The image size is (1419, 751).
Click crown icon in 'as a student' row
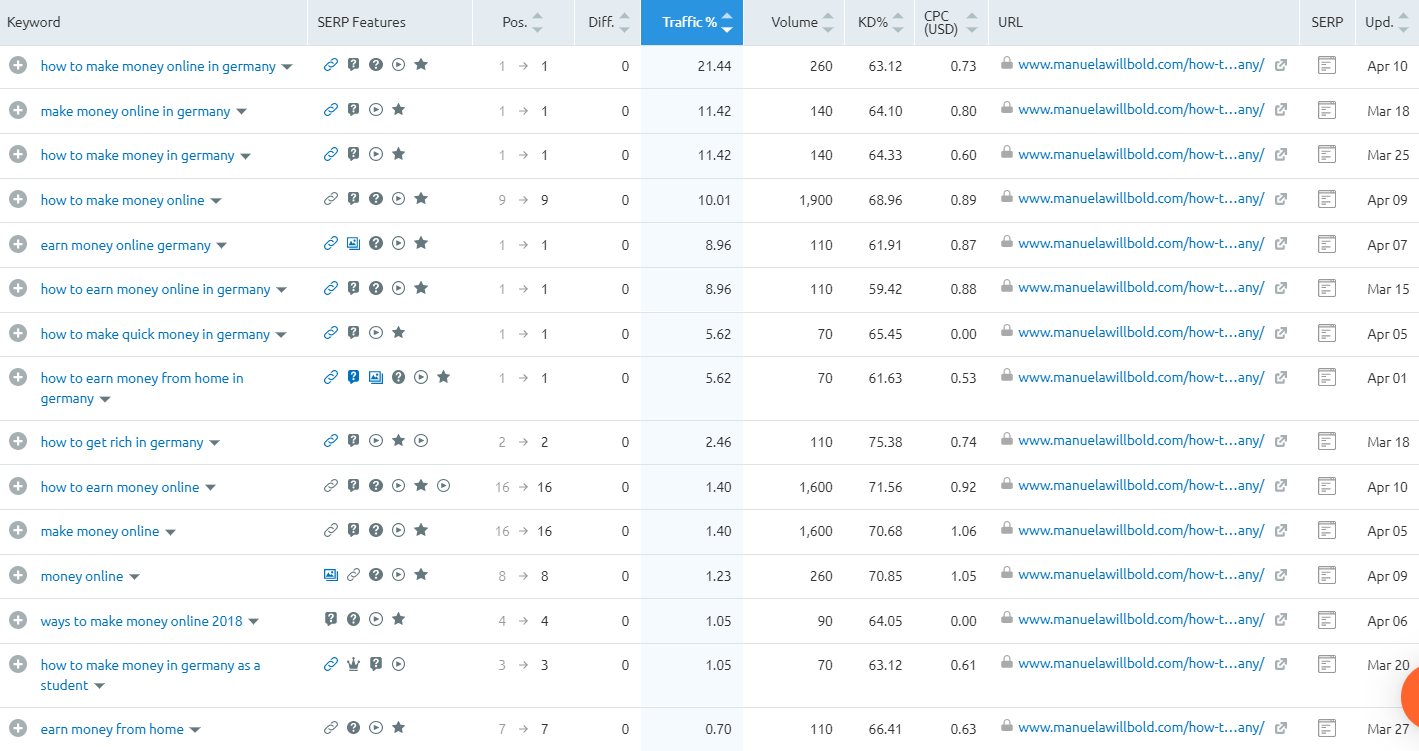point(353,664)
